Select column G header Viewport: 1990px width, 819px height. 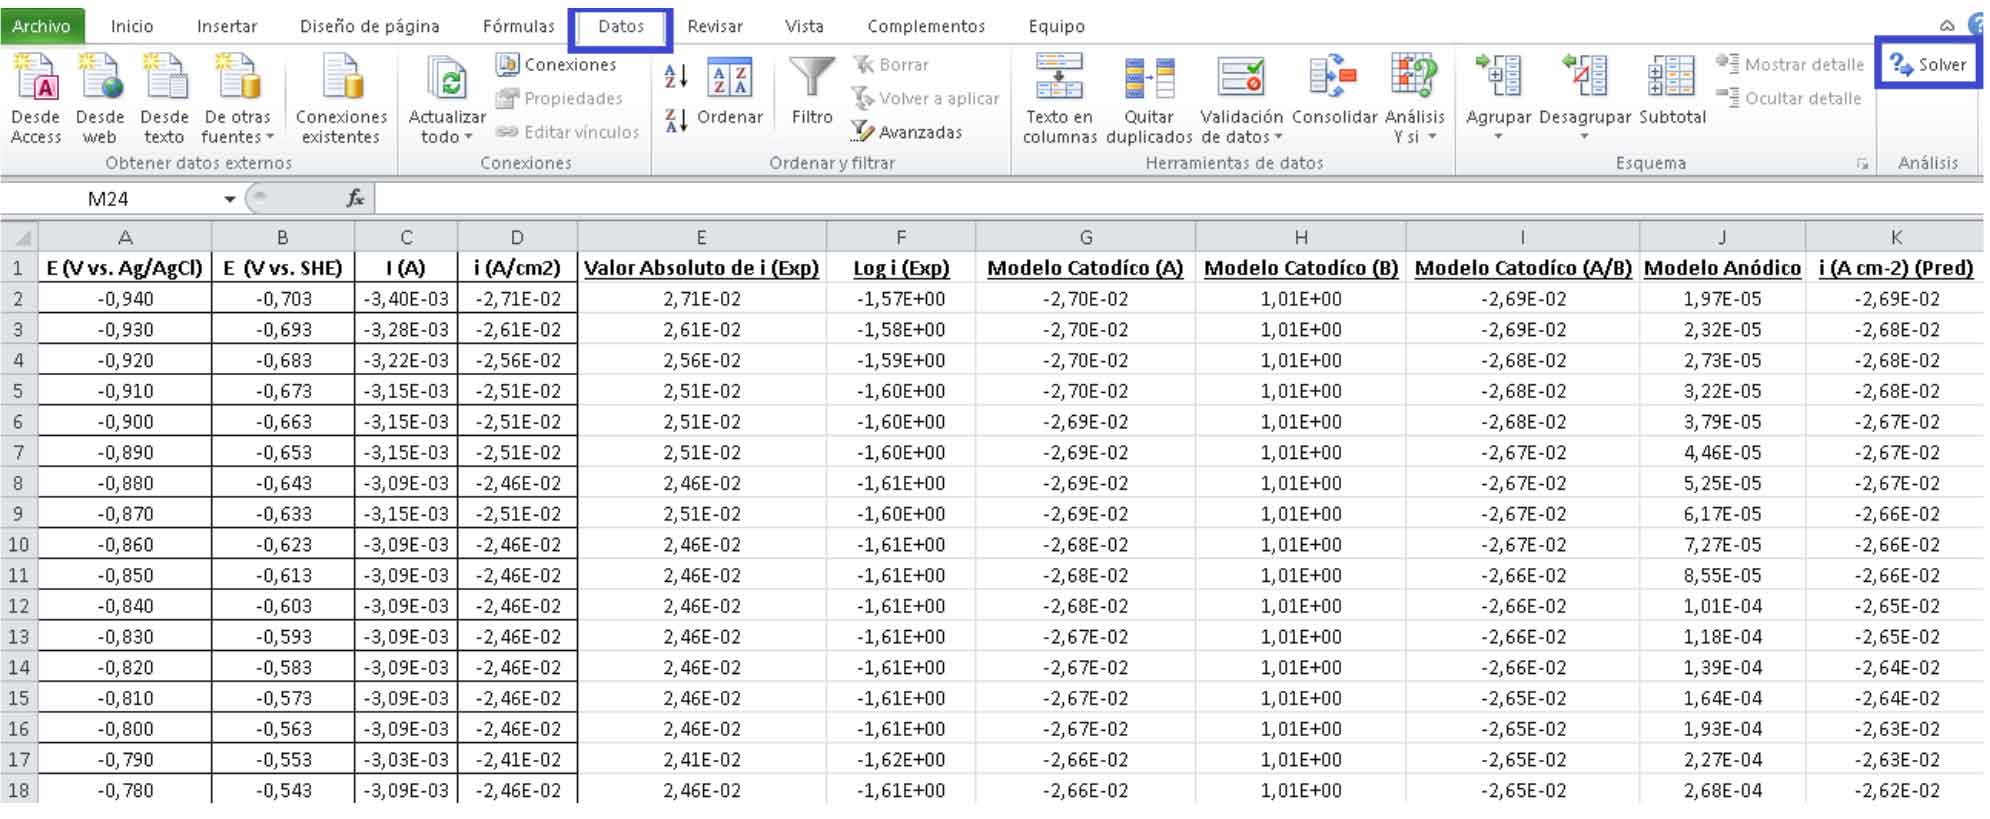pos(1085,237)
